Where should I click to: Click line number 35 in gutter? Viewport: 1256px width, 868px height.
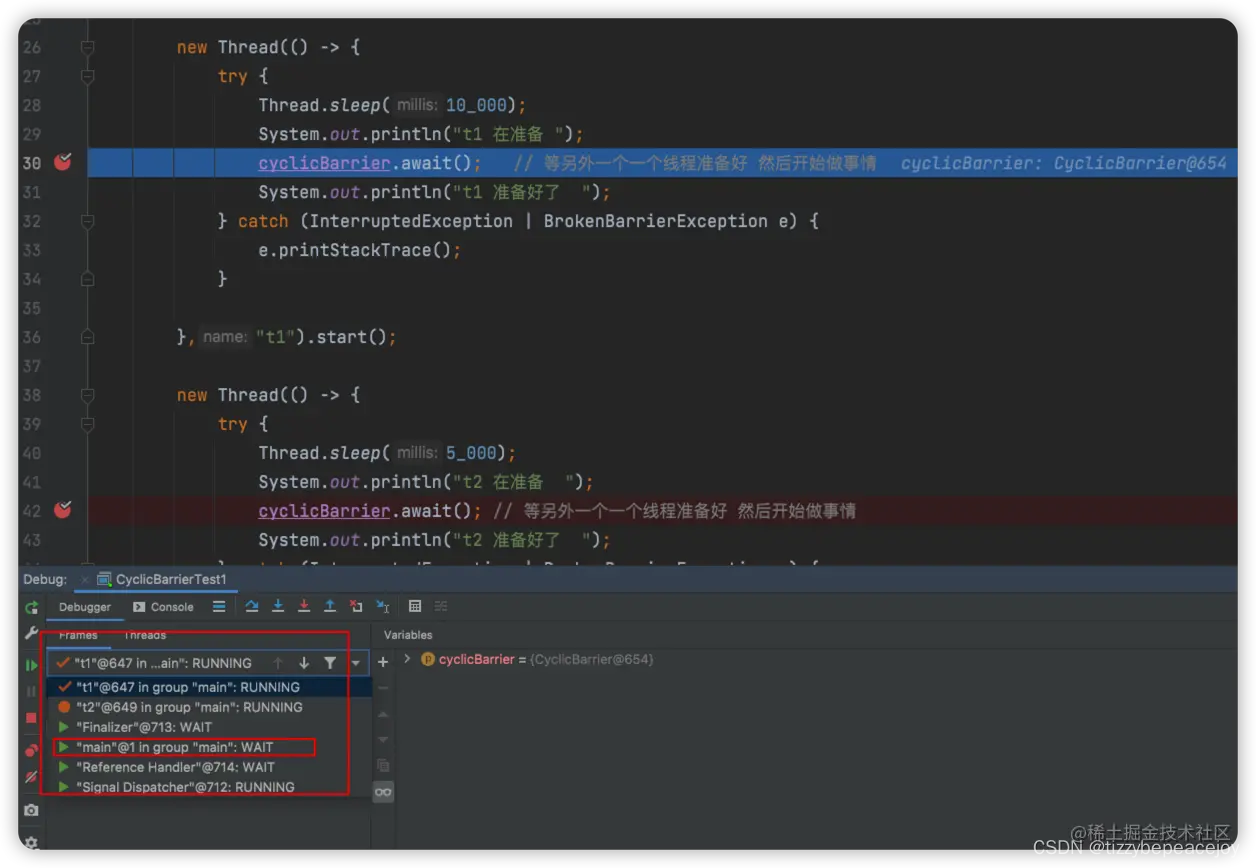coord(32,308)
